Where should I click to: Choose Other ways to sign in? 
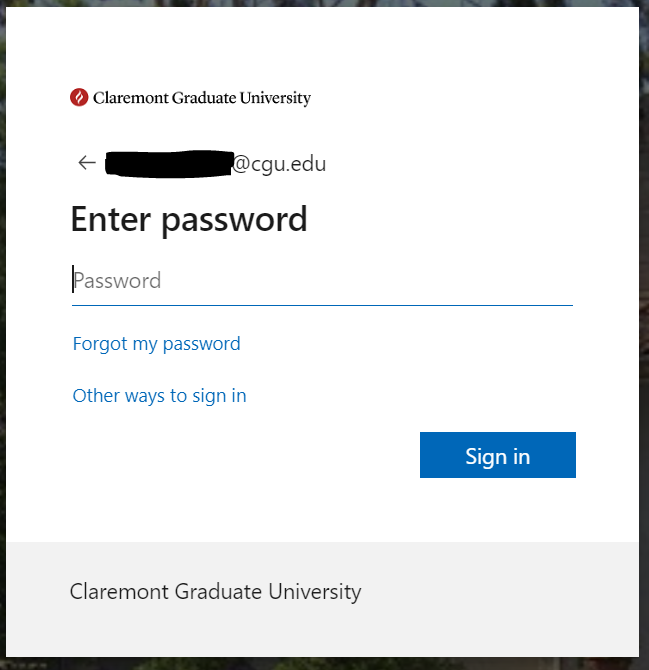coord(159,396)
